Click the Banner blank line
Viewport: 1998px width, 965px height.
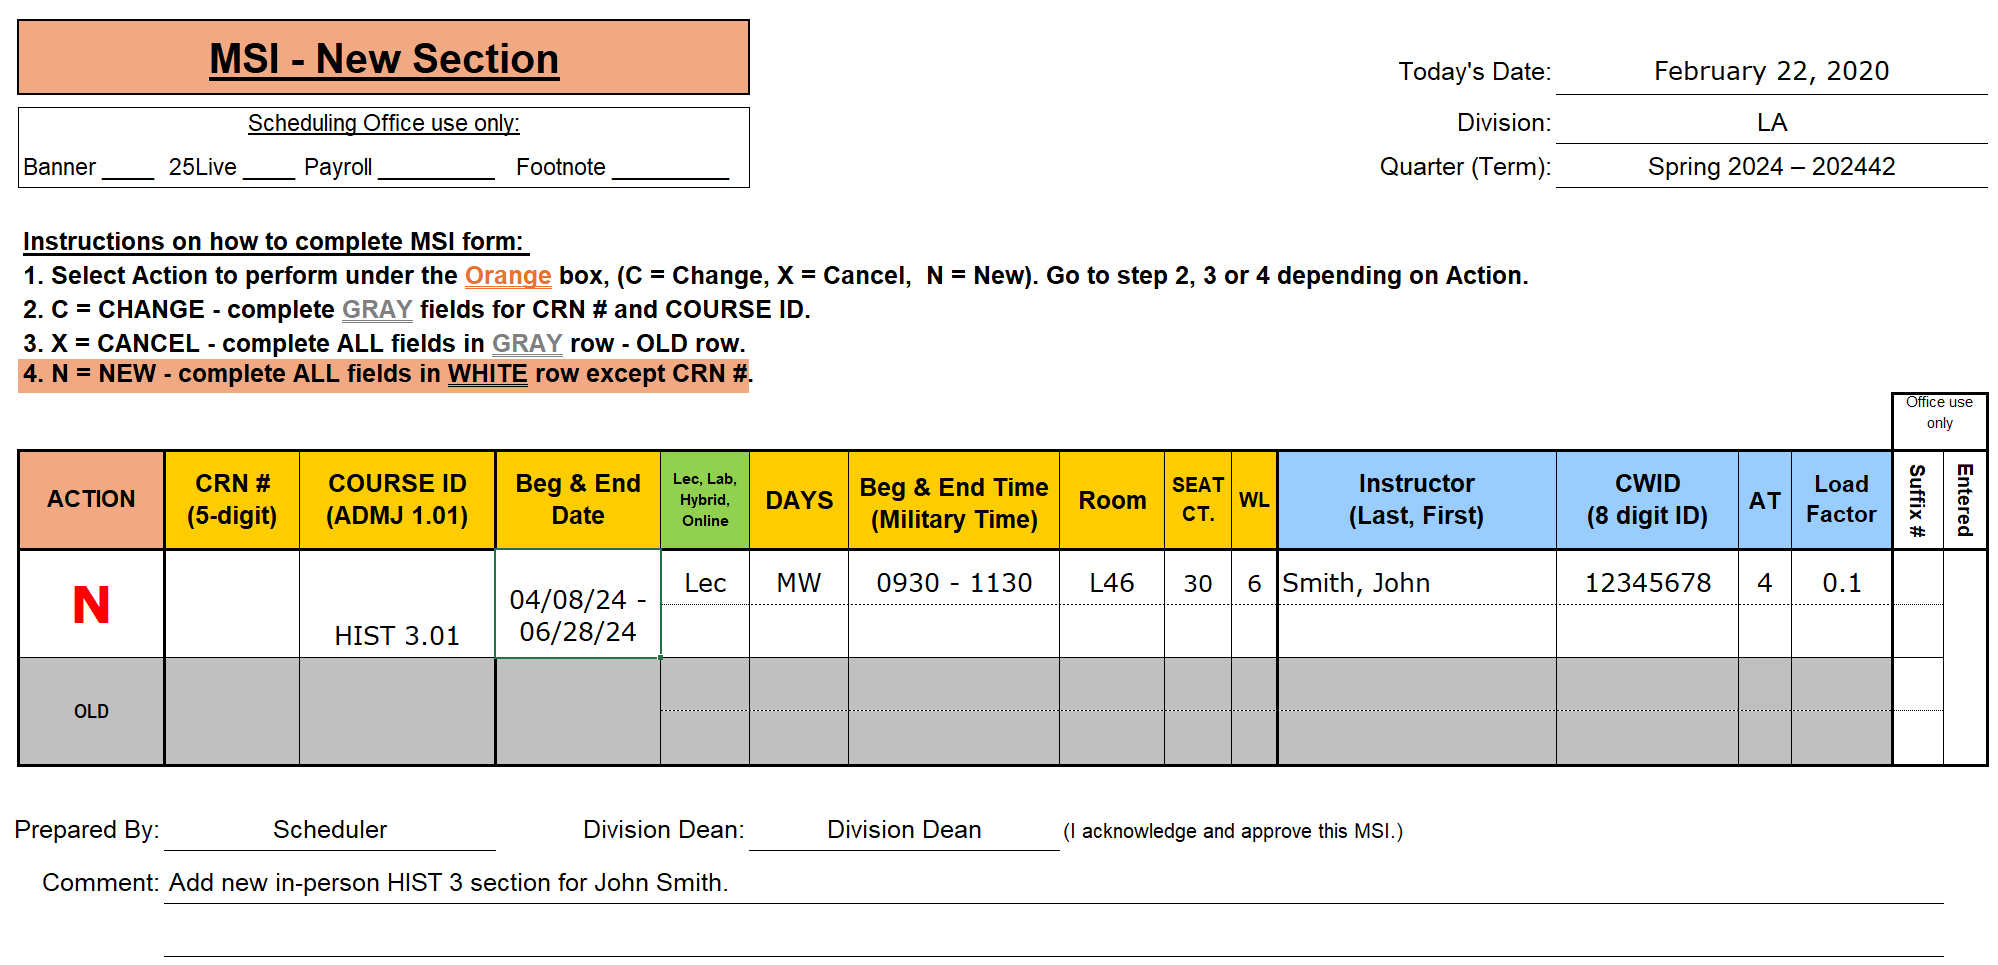[x=128, y=168]
